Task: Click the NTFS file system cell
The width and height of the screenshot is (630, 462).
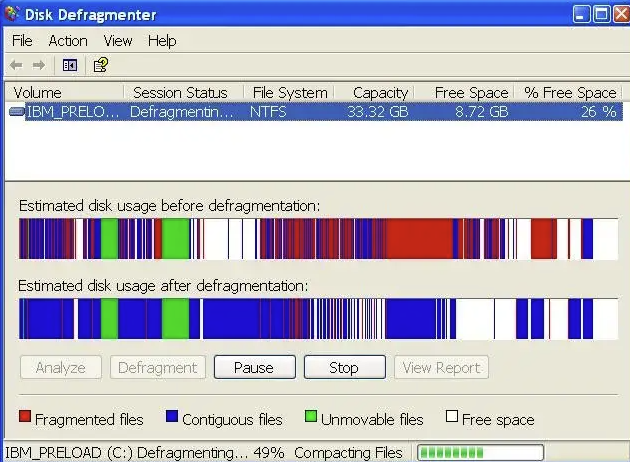Action: tap(268, 111)
